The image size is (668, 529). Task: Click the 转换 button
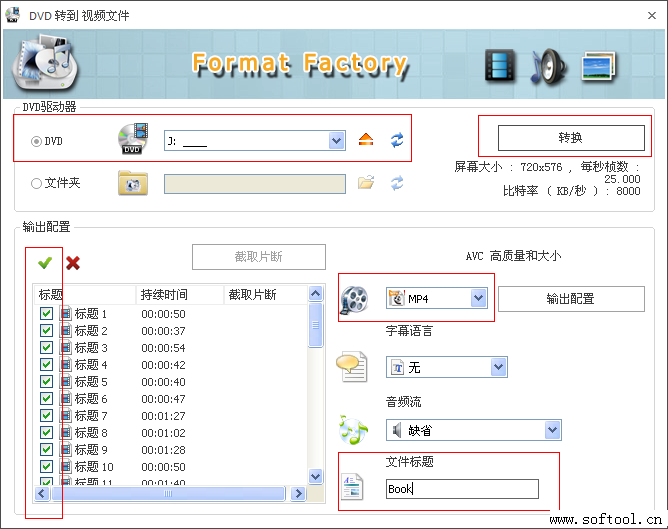pyautogui.click(x=571, y=138)
